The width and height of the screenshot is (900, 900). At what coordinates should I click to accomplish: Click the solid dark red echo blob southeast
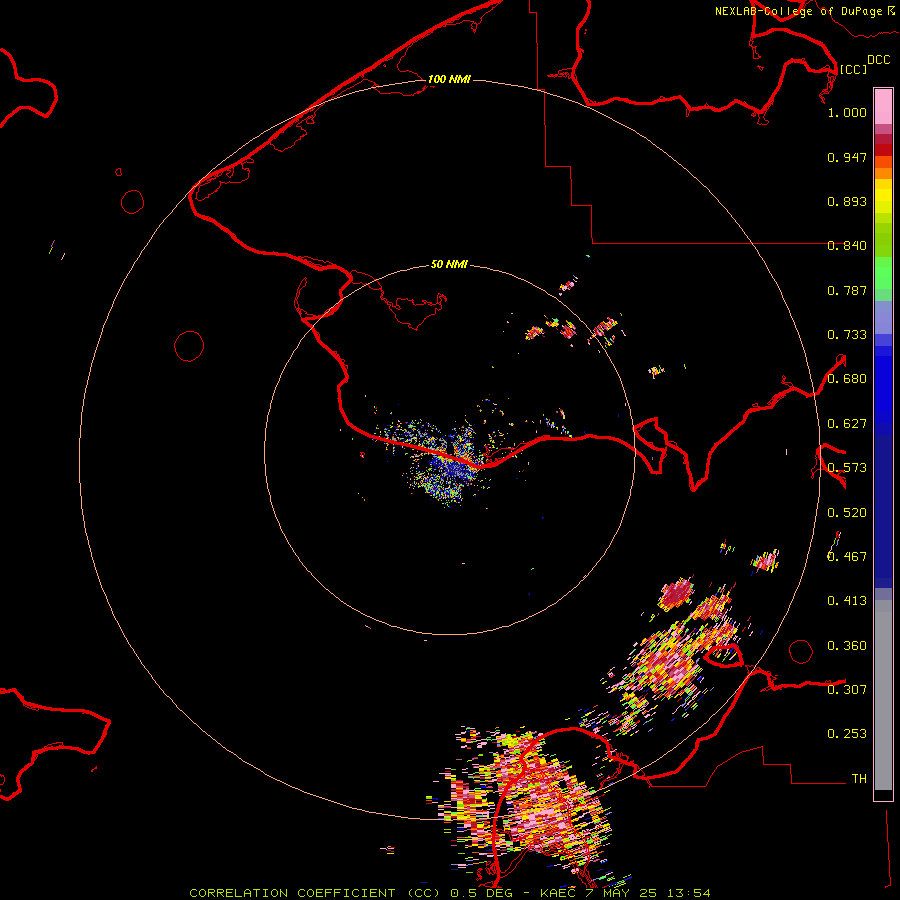(x=676, y=593)
